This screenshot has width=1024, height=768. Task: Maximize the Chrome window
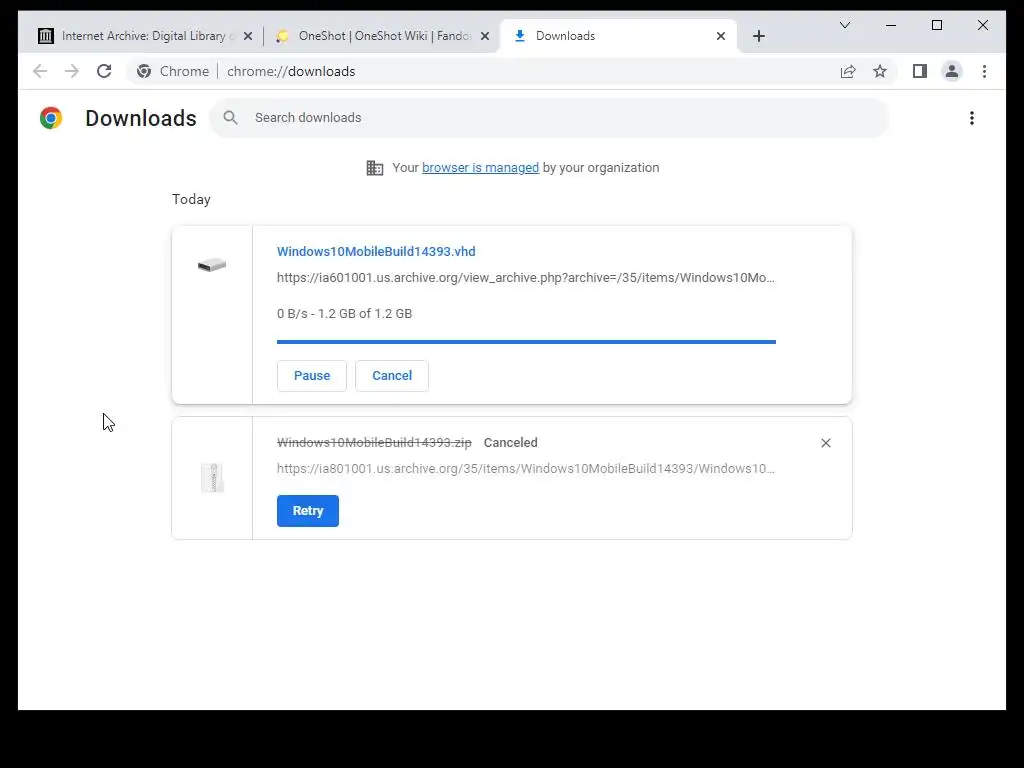click(936, 25)
